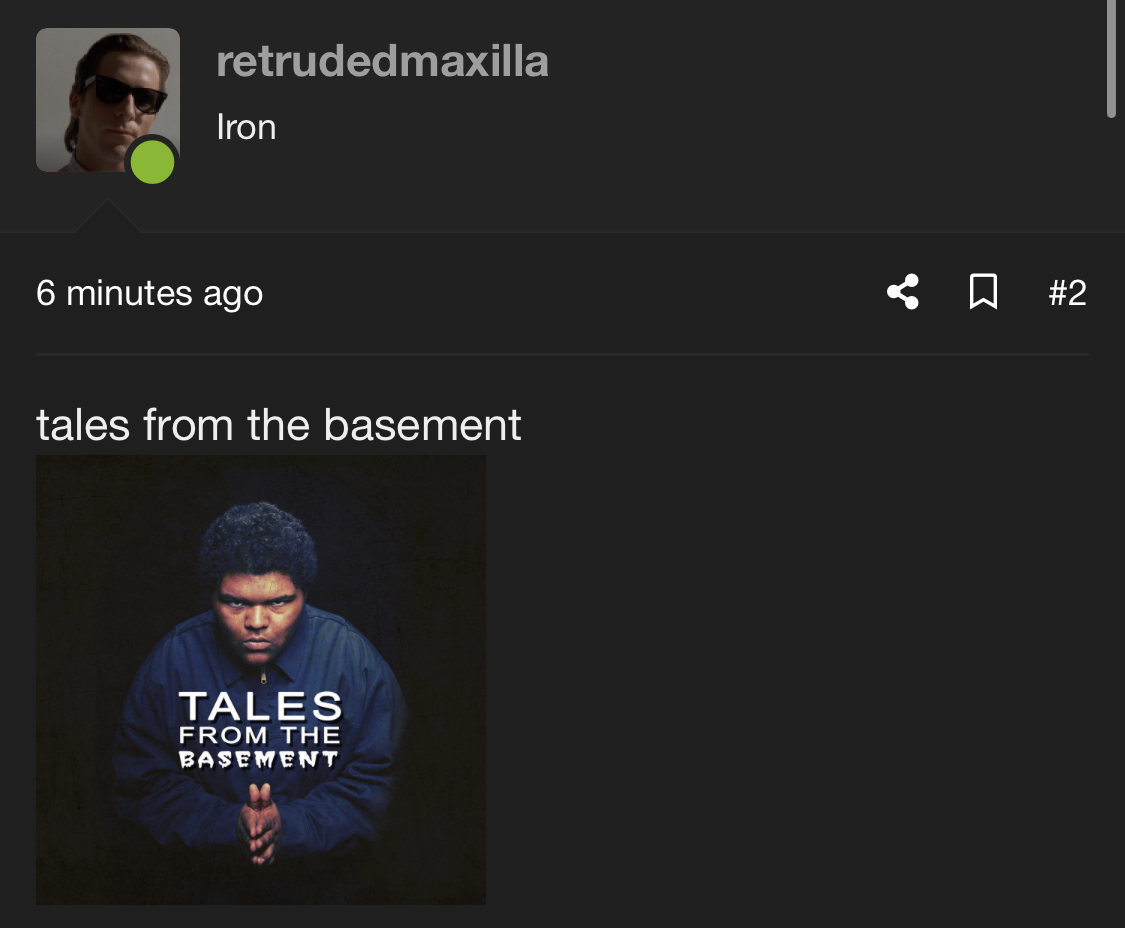Open the #2 post permalink
Viewport: 1125px width, 928px height.
[x=1067, y=292]
